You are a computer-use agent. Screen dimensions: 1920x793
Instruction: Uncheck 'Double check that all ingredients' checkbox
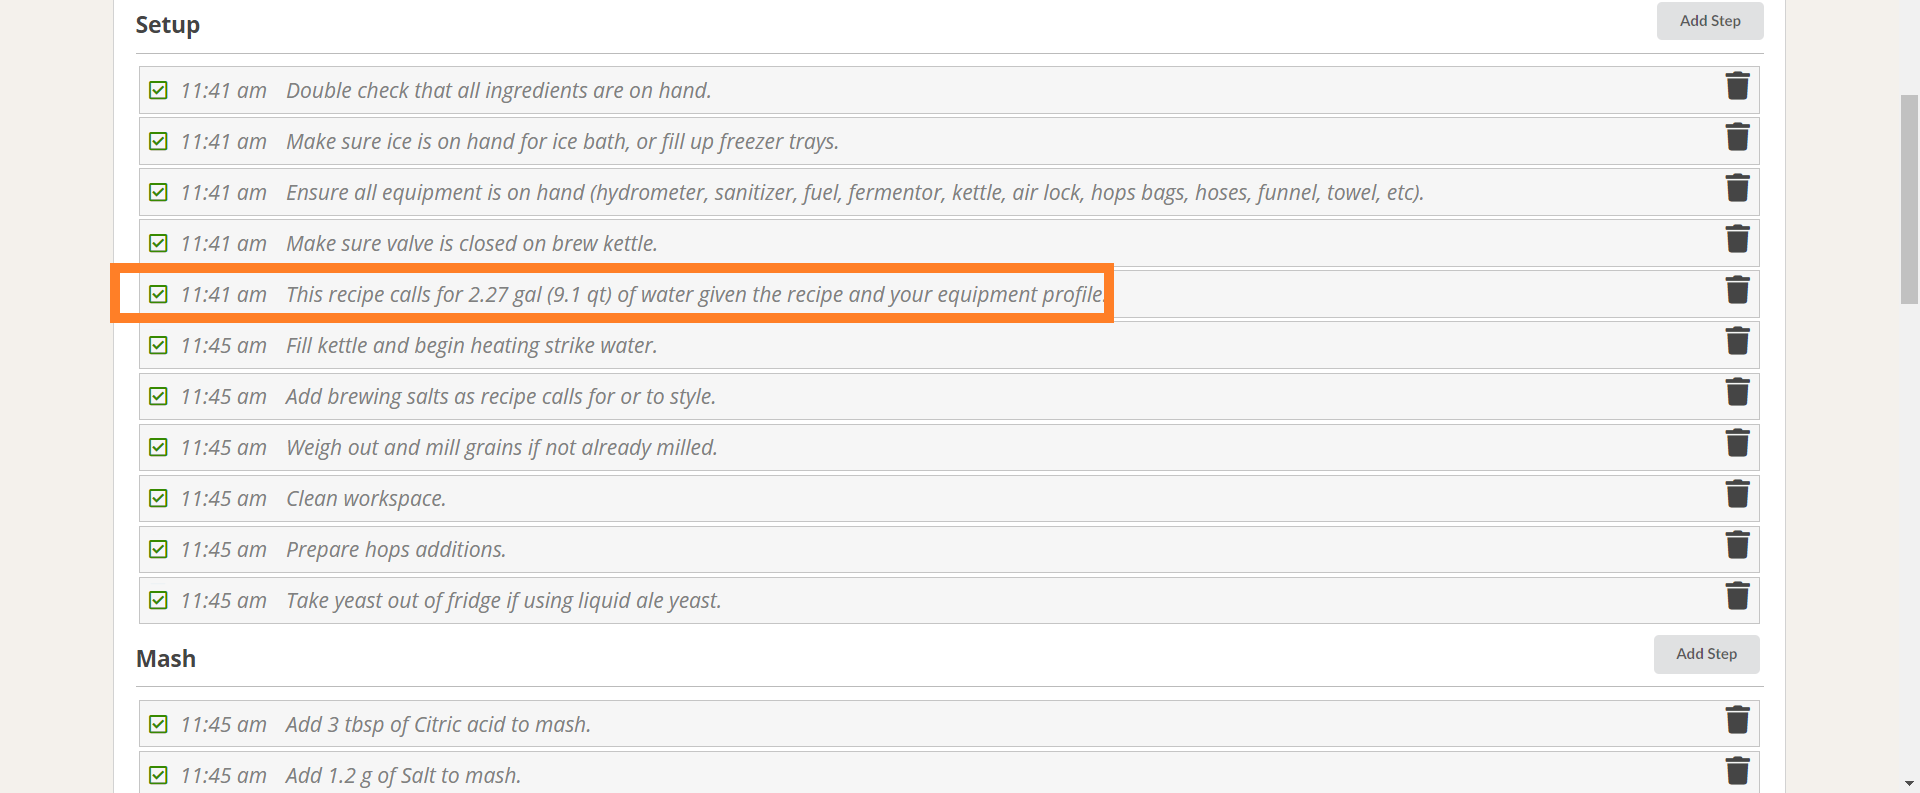pyautogui.click(x=158, y=90)
